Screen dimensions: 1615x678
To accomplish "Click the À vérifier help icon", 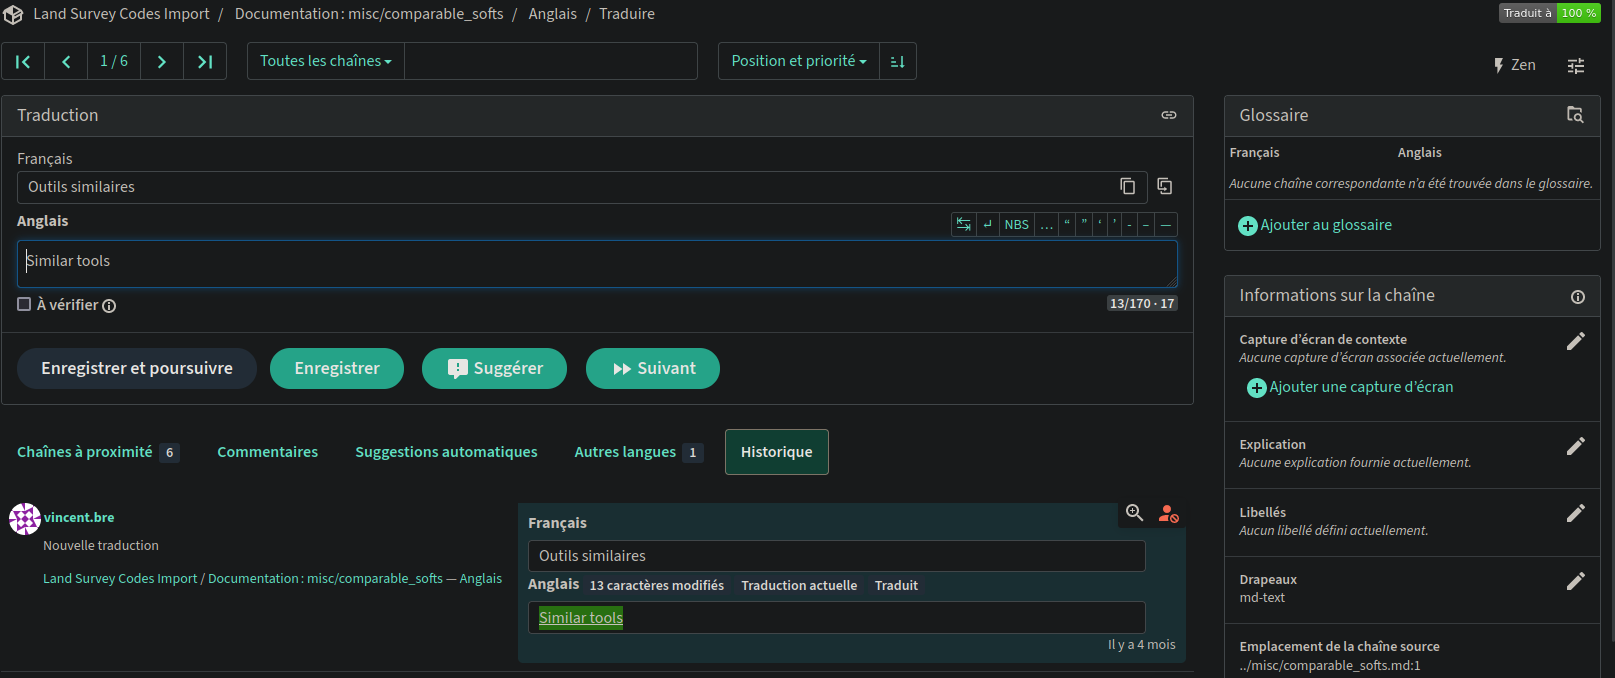I will pos(109,306).
